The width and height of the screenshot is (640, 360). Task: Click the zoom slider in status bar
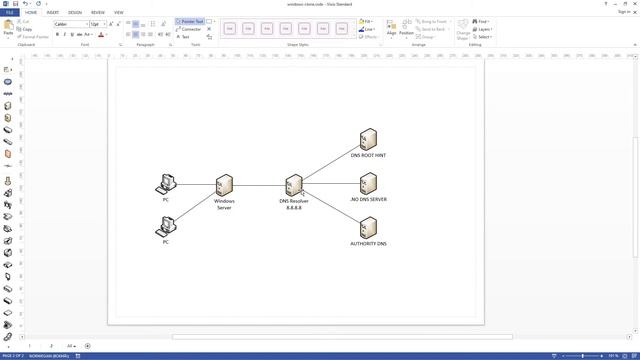pyautogui.click(x=582, y=356)
